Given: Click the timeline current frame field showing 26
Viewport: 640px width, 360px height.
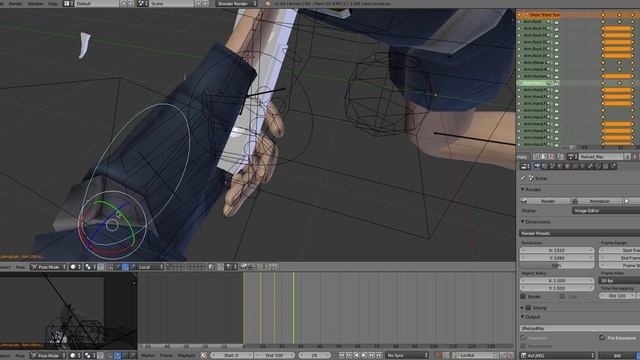Looking at the screenshot, I should pyautogui.click(x=315, y=356).
